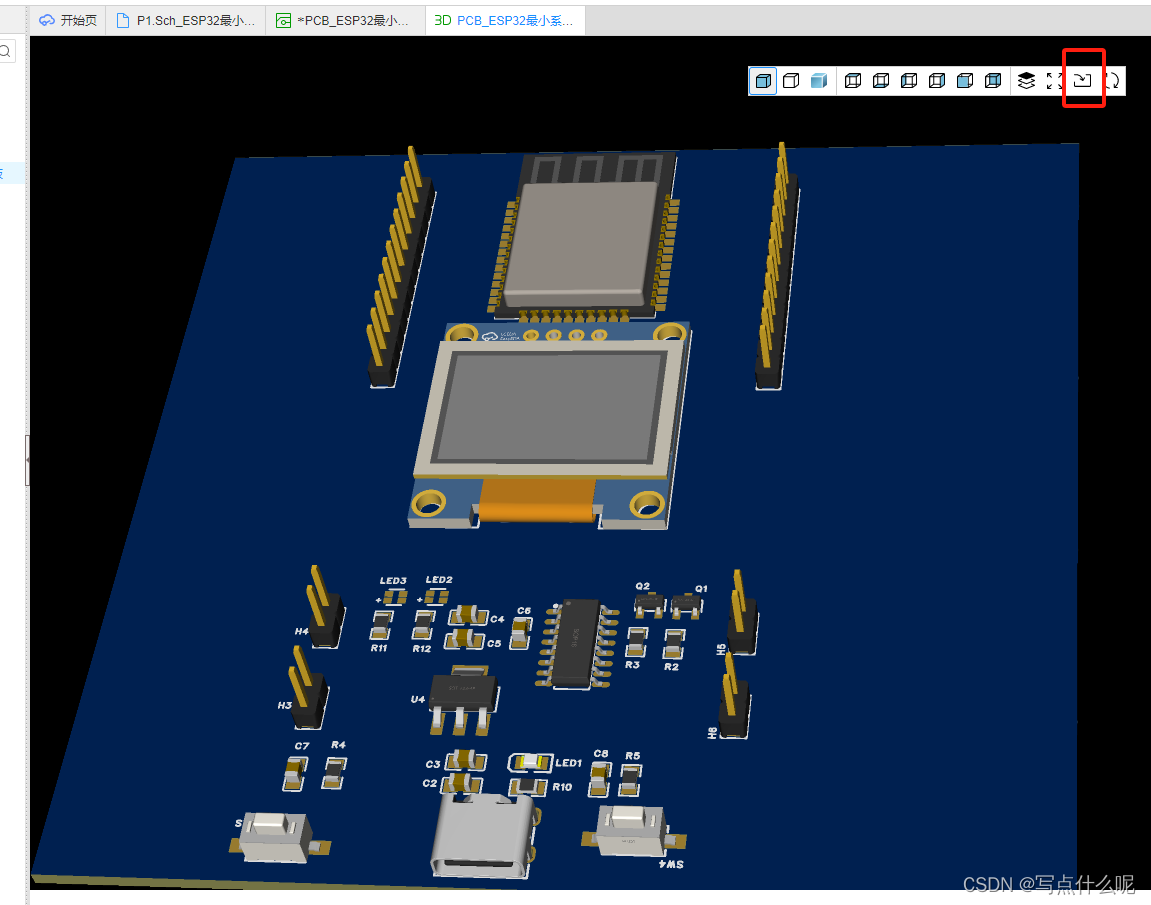Click the LED1 component on board
The image size is (1151, 905).
point(531,763)
